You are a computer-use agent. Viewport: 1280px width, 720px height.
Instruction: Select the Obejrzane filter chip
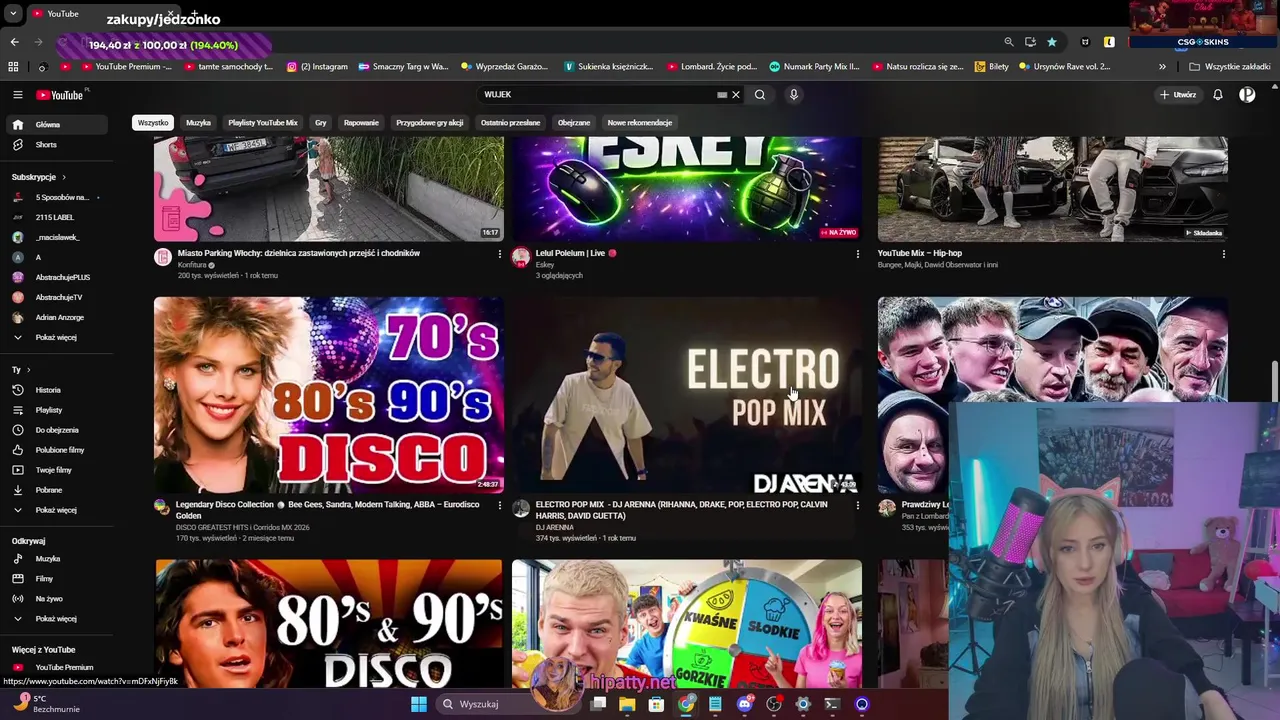pyautogui.click(x=574, y=123)
